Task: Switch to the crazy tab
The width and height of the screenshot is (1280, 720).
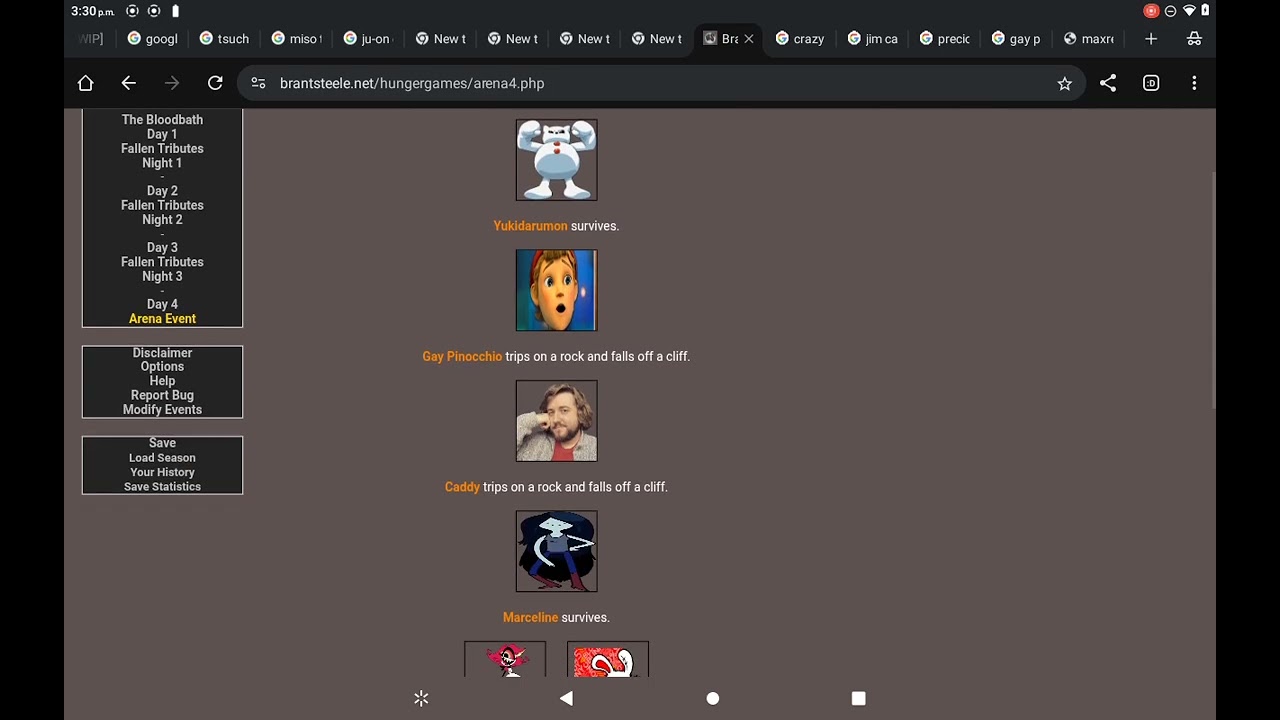Action: (801, 39)
